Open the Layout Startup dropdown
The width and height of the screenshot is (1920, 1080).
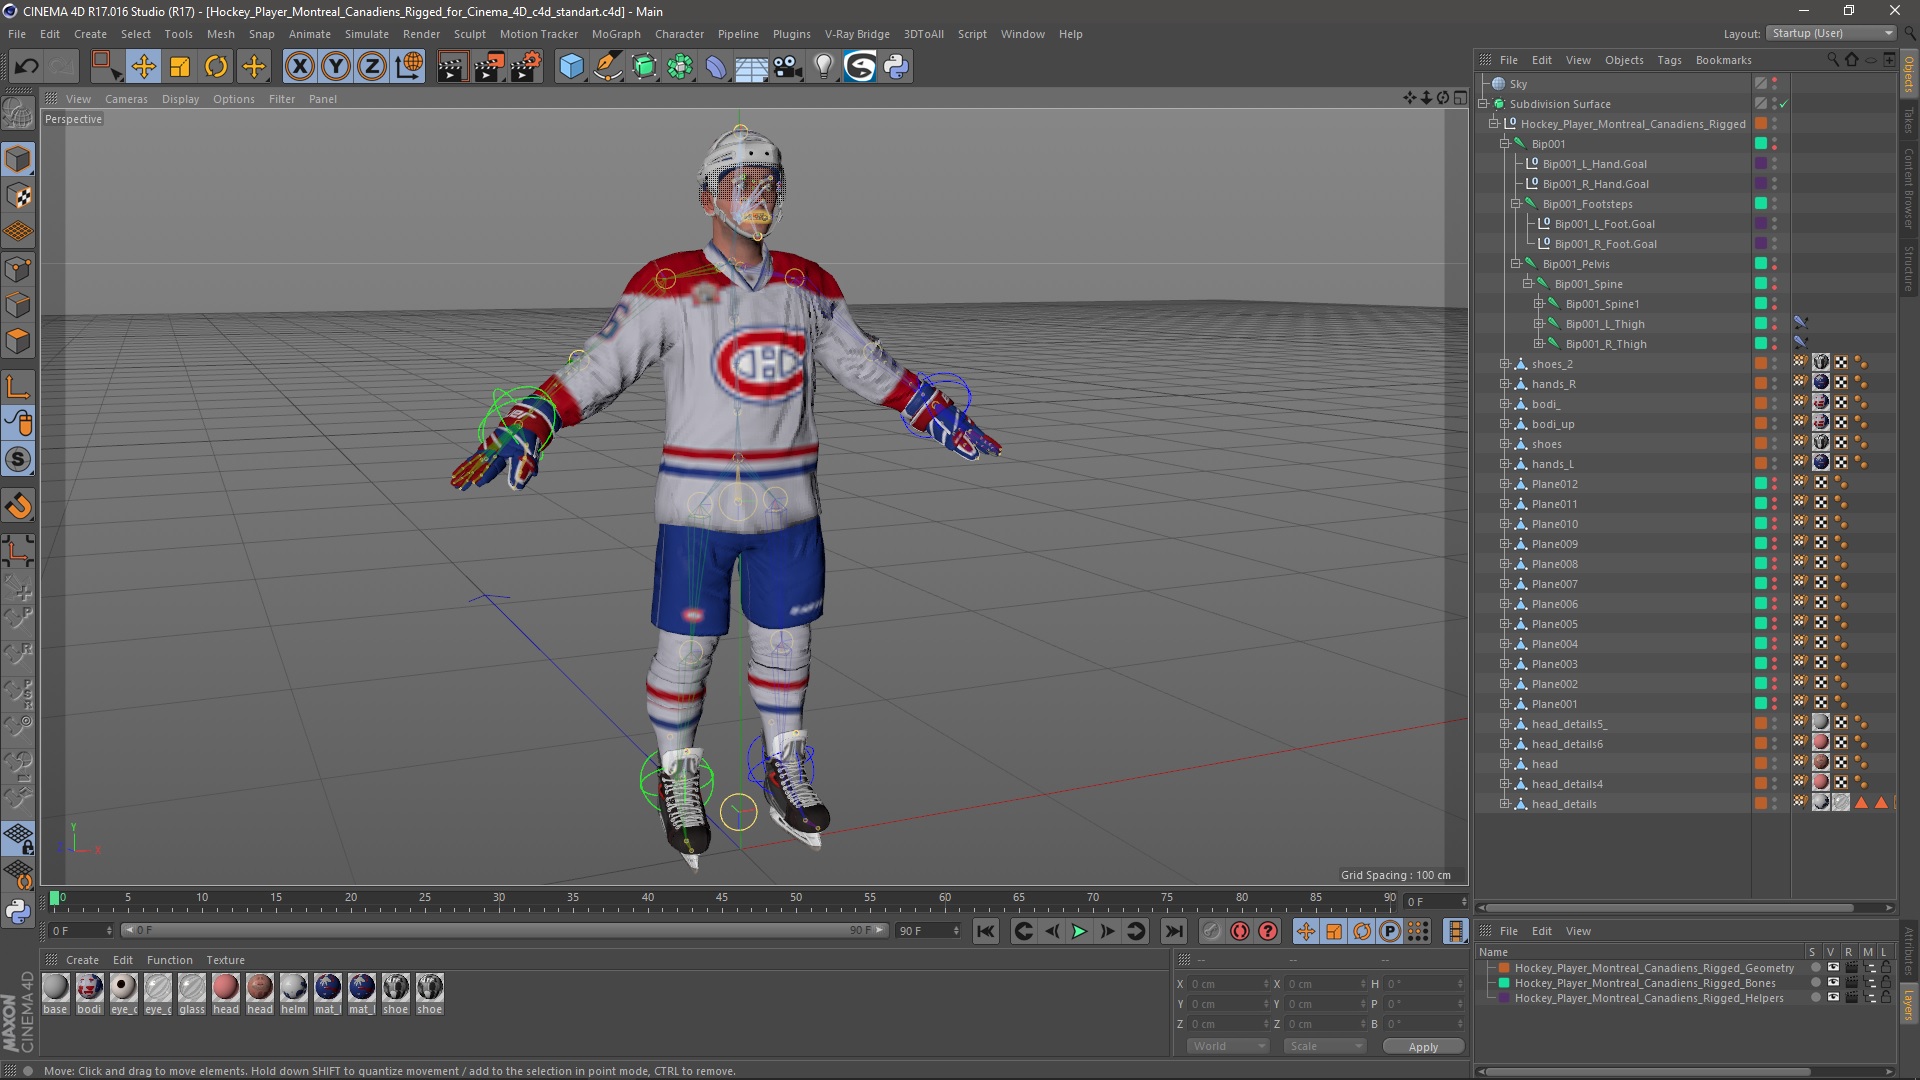click(1831, 33)
